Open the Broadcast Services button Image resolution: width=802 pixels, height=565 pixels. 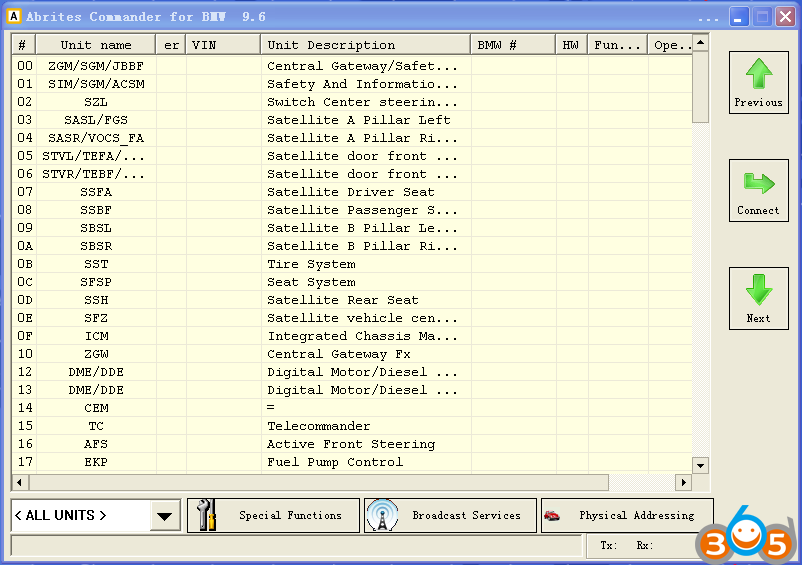[450, 516]
